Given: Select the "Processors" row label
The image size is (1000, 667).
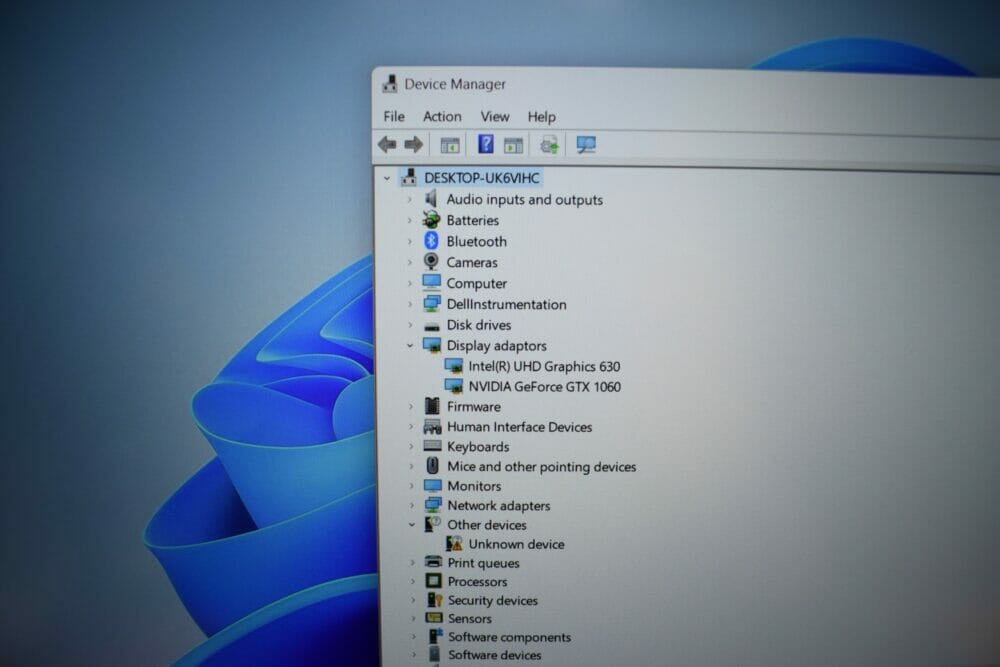Looking at the screenshot, I should (478, 582).
